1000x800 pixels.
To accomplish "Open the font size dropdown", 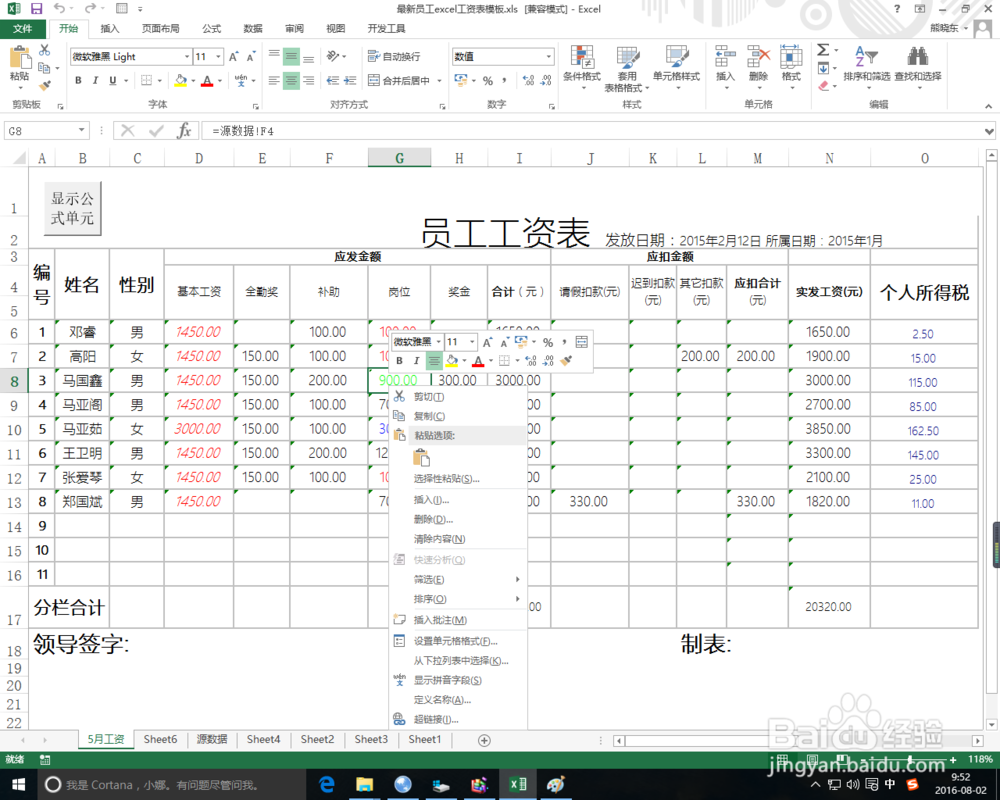I will tap(217, 57).
